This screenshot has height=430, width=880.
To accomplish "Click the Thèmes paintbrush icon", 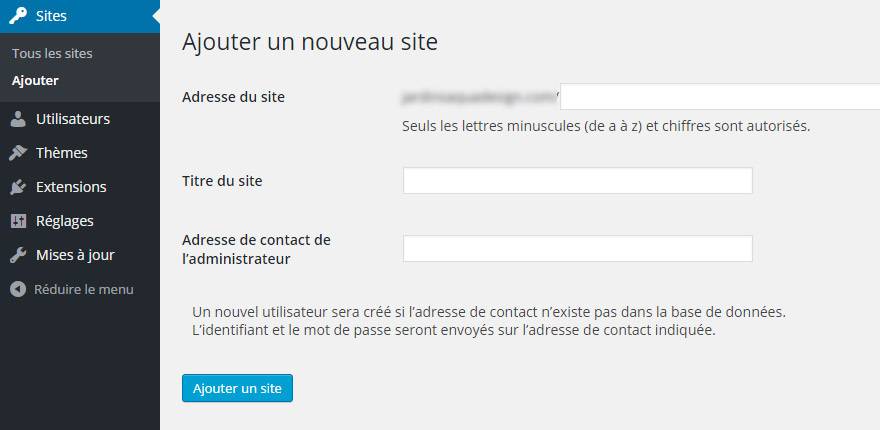I will pyautogui.click(x=18, y=153).
